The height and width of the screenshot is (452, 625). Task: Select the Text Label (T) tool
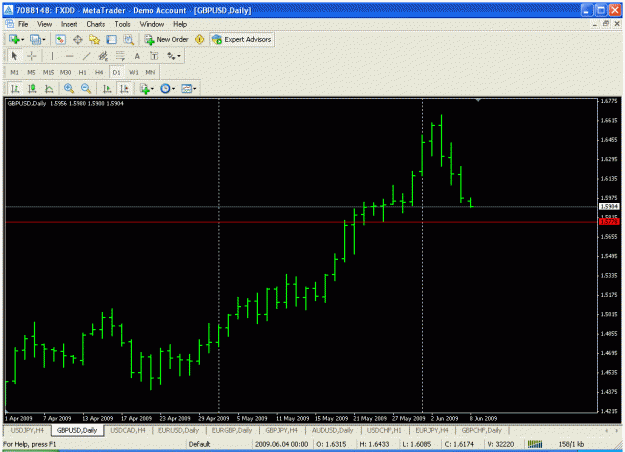coord(154,56)
